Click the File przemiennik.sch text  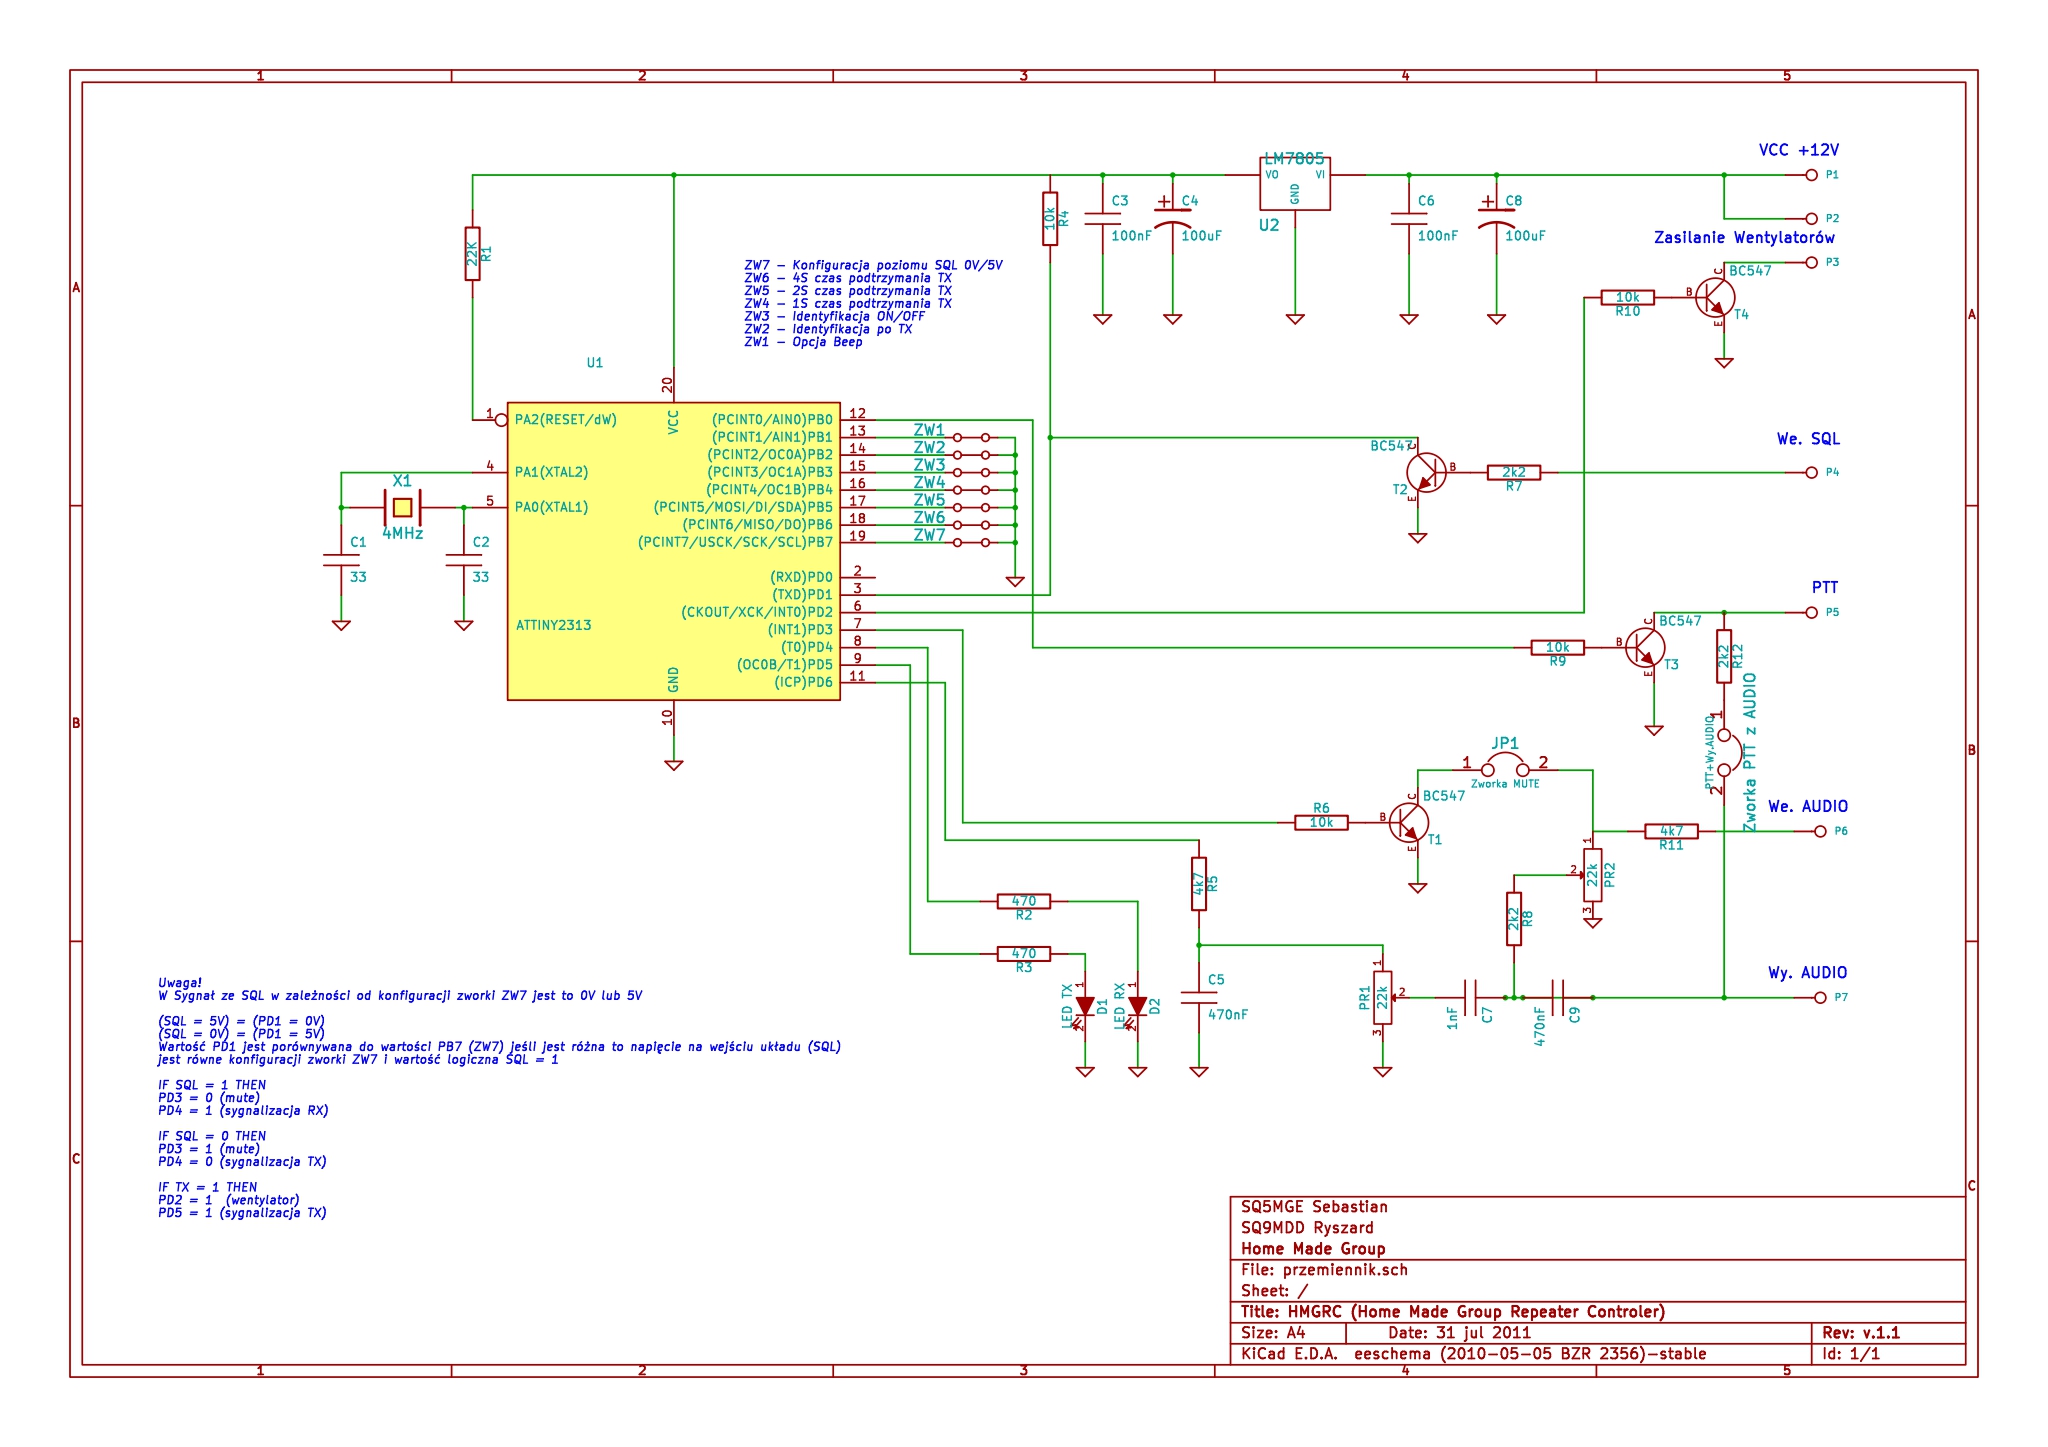1324,1270
